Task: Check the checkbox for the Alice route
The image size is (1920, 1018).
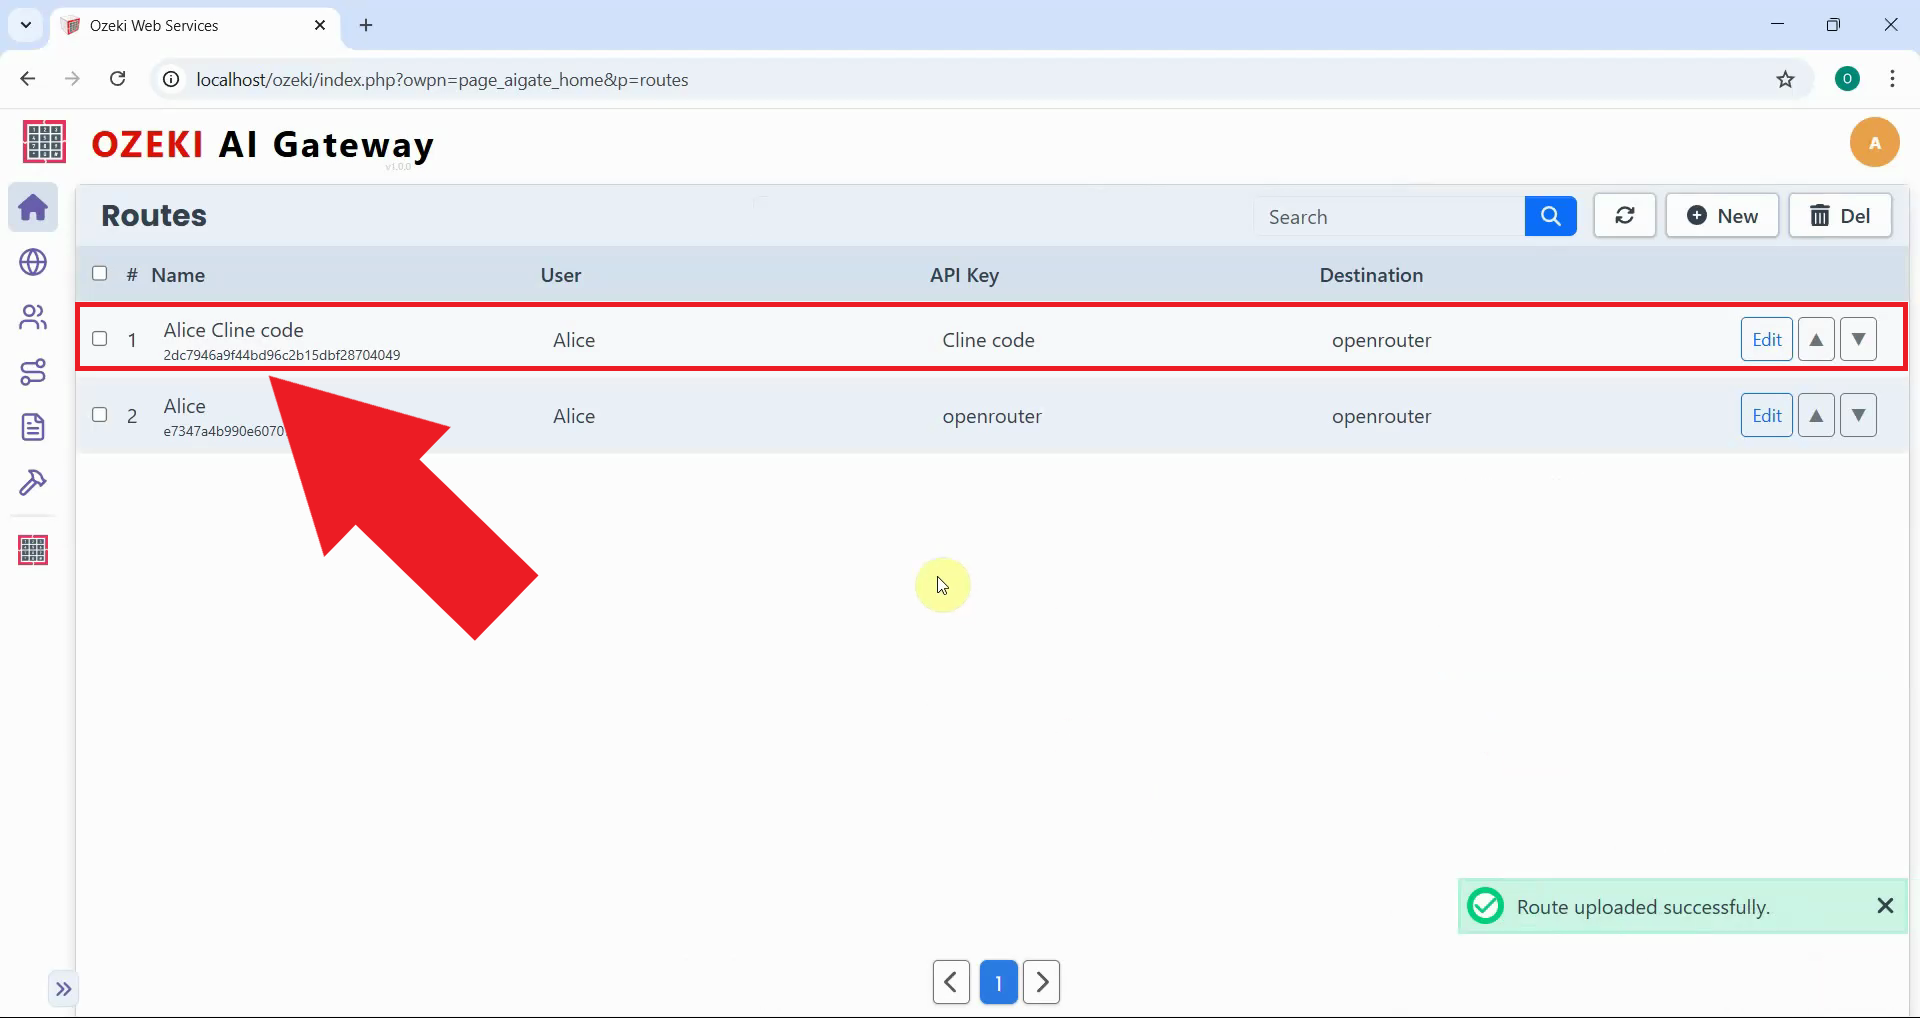Action: [99, 415]
